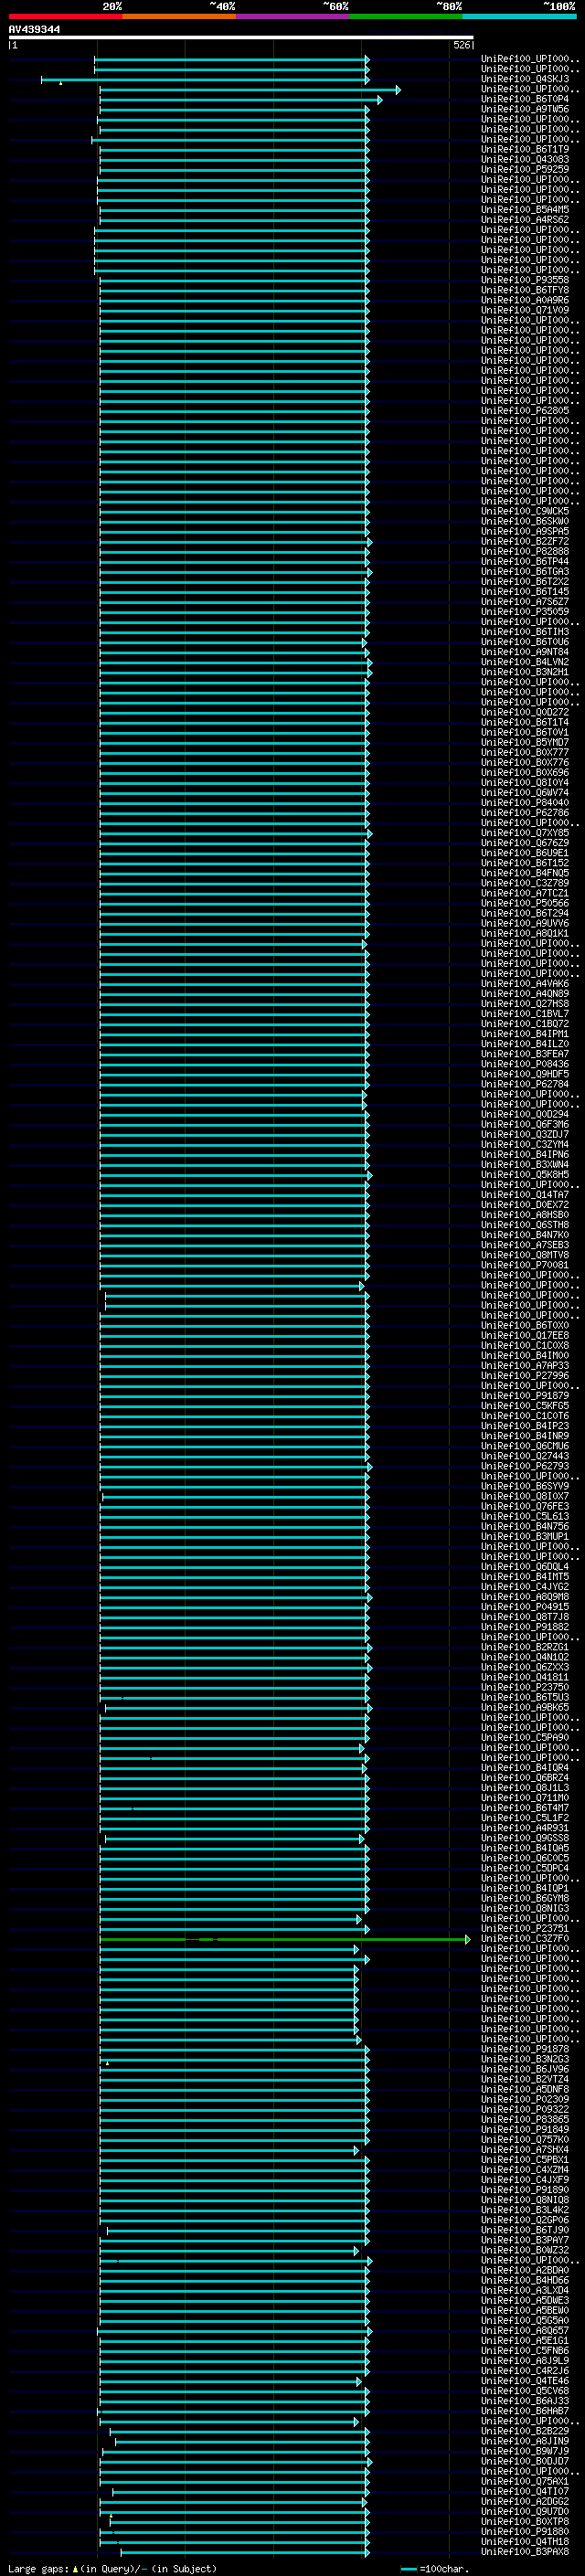Screen dimensions: 585x2576
Task: Click hit label UniRef100_A8Q9M8
Action: click(x=525, y=1596)
